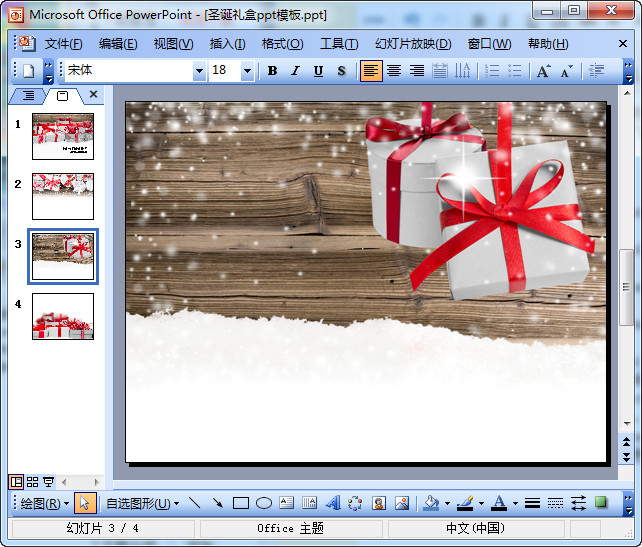This screenshot has height=547, width=642.
Task: Insert picture from file
Action: pyautogui.click(x=402, y=503)
